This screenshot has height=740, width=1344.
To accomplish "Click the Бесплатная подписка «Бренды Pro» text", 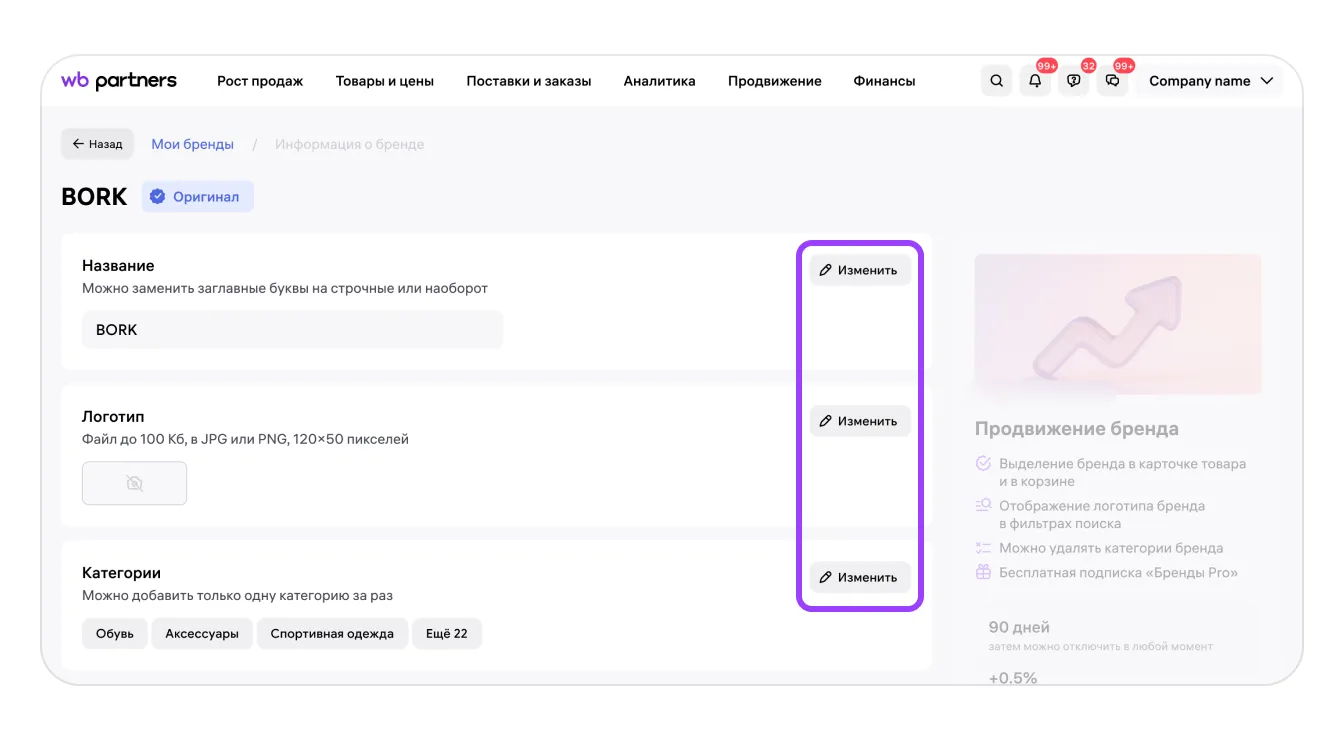I will 1118,573.
